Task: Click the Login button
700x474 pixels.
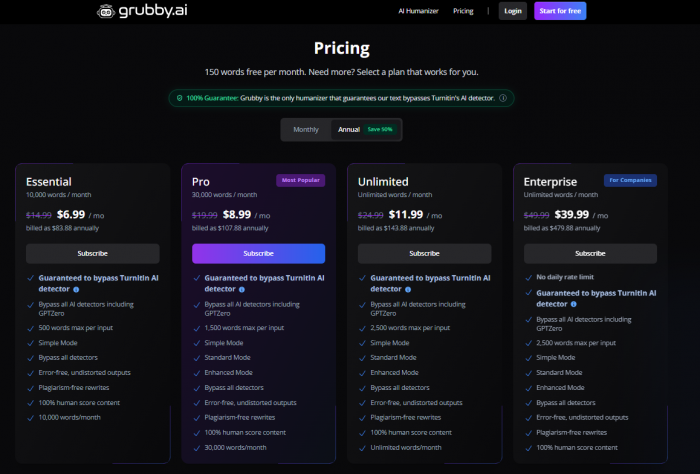Action: click(x=513, y=11)
